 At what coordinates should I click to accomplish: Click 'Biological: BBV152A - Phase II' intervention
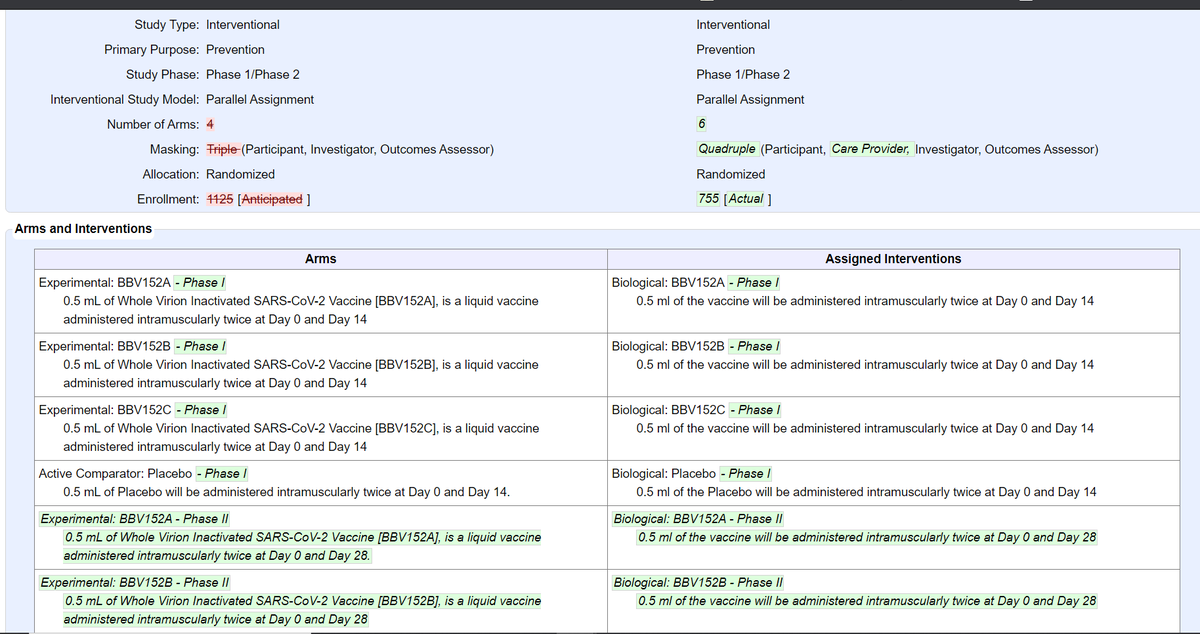click(698, 519)
